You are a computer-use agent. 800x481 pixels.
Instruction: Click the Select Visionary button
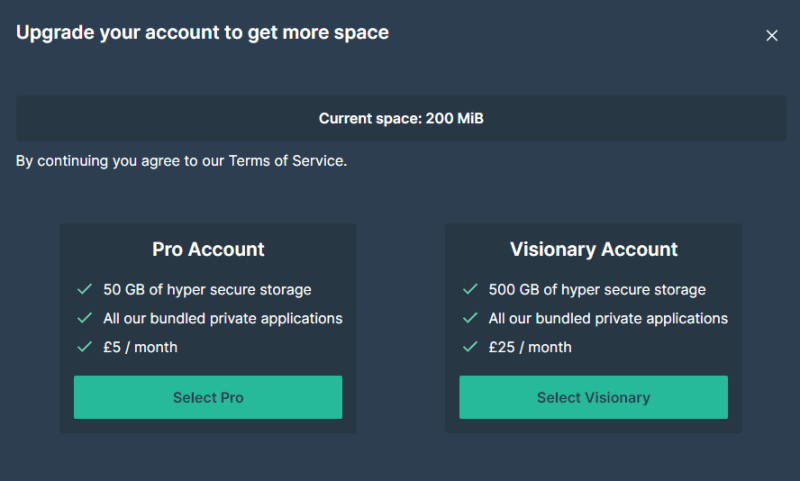click(593, 397)
